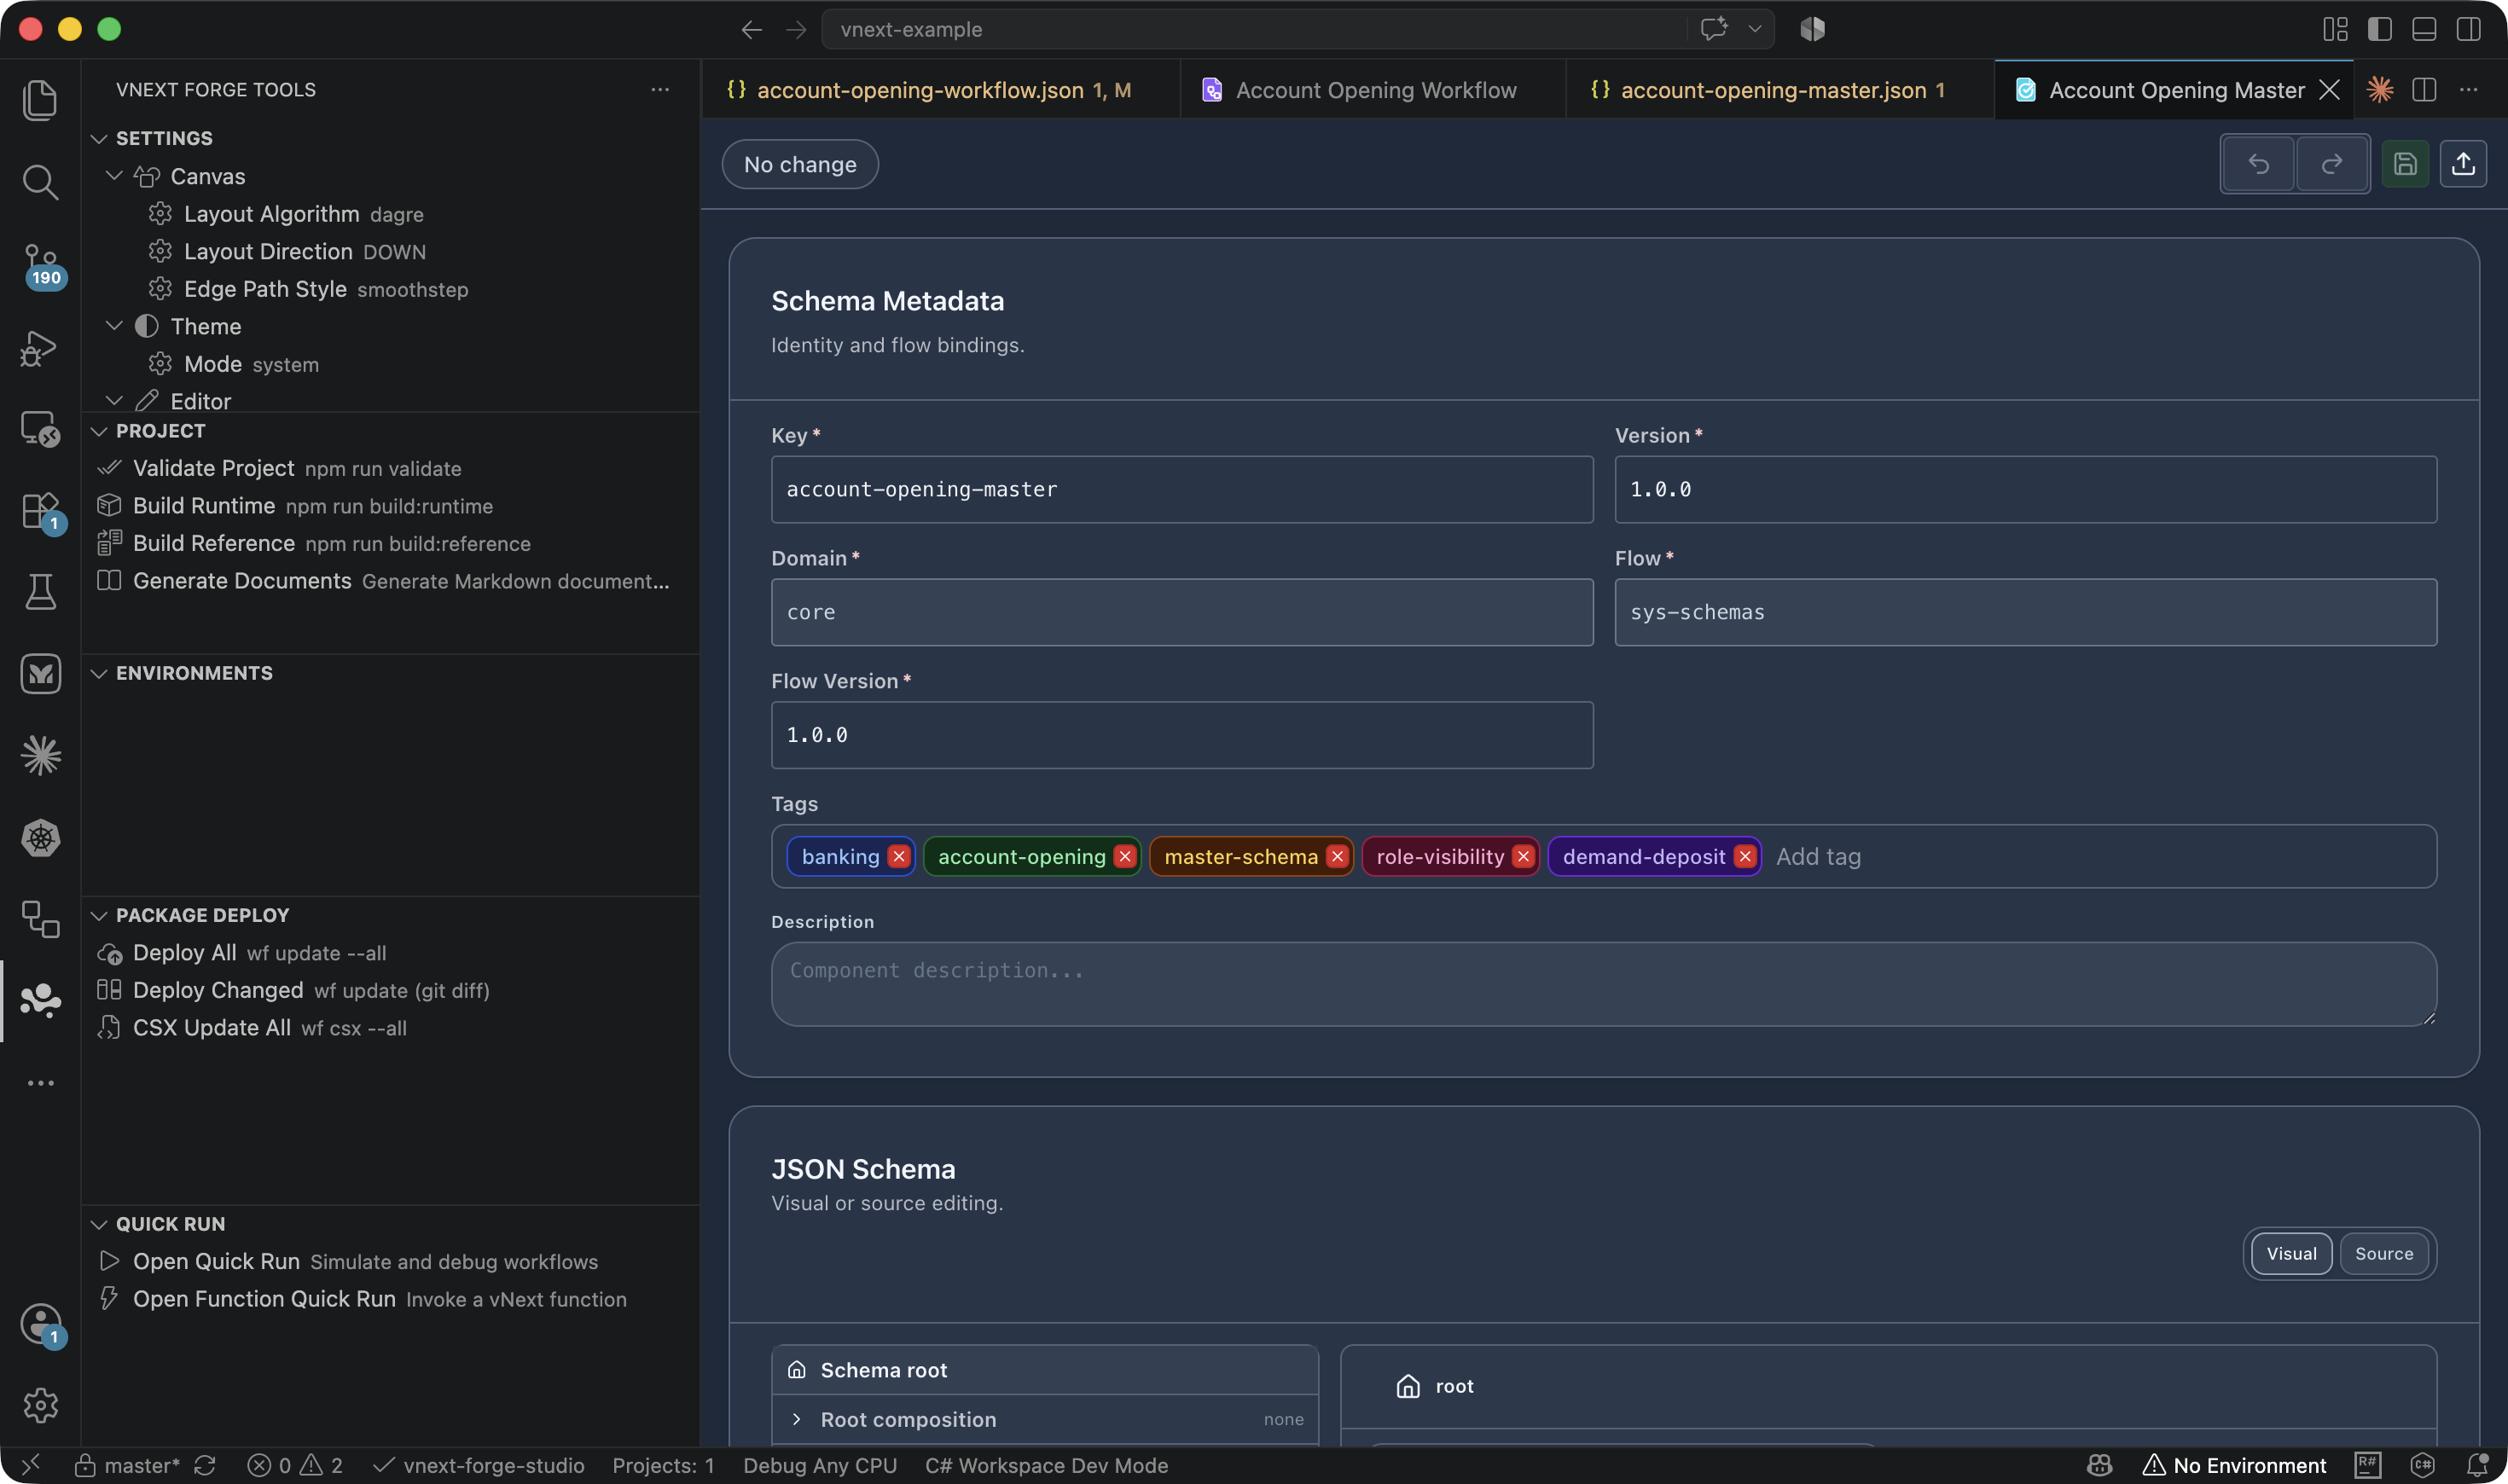Collapse the Canvas tree node
2508x1484 pixels.
point(115,176)
